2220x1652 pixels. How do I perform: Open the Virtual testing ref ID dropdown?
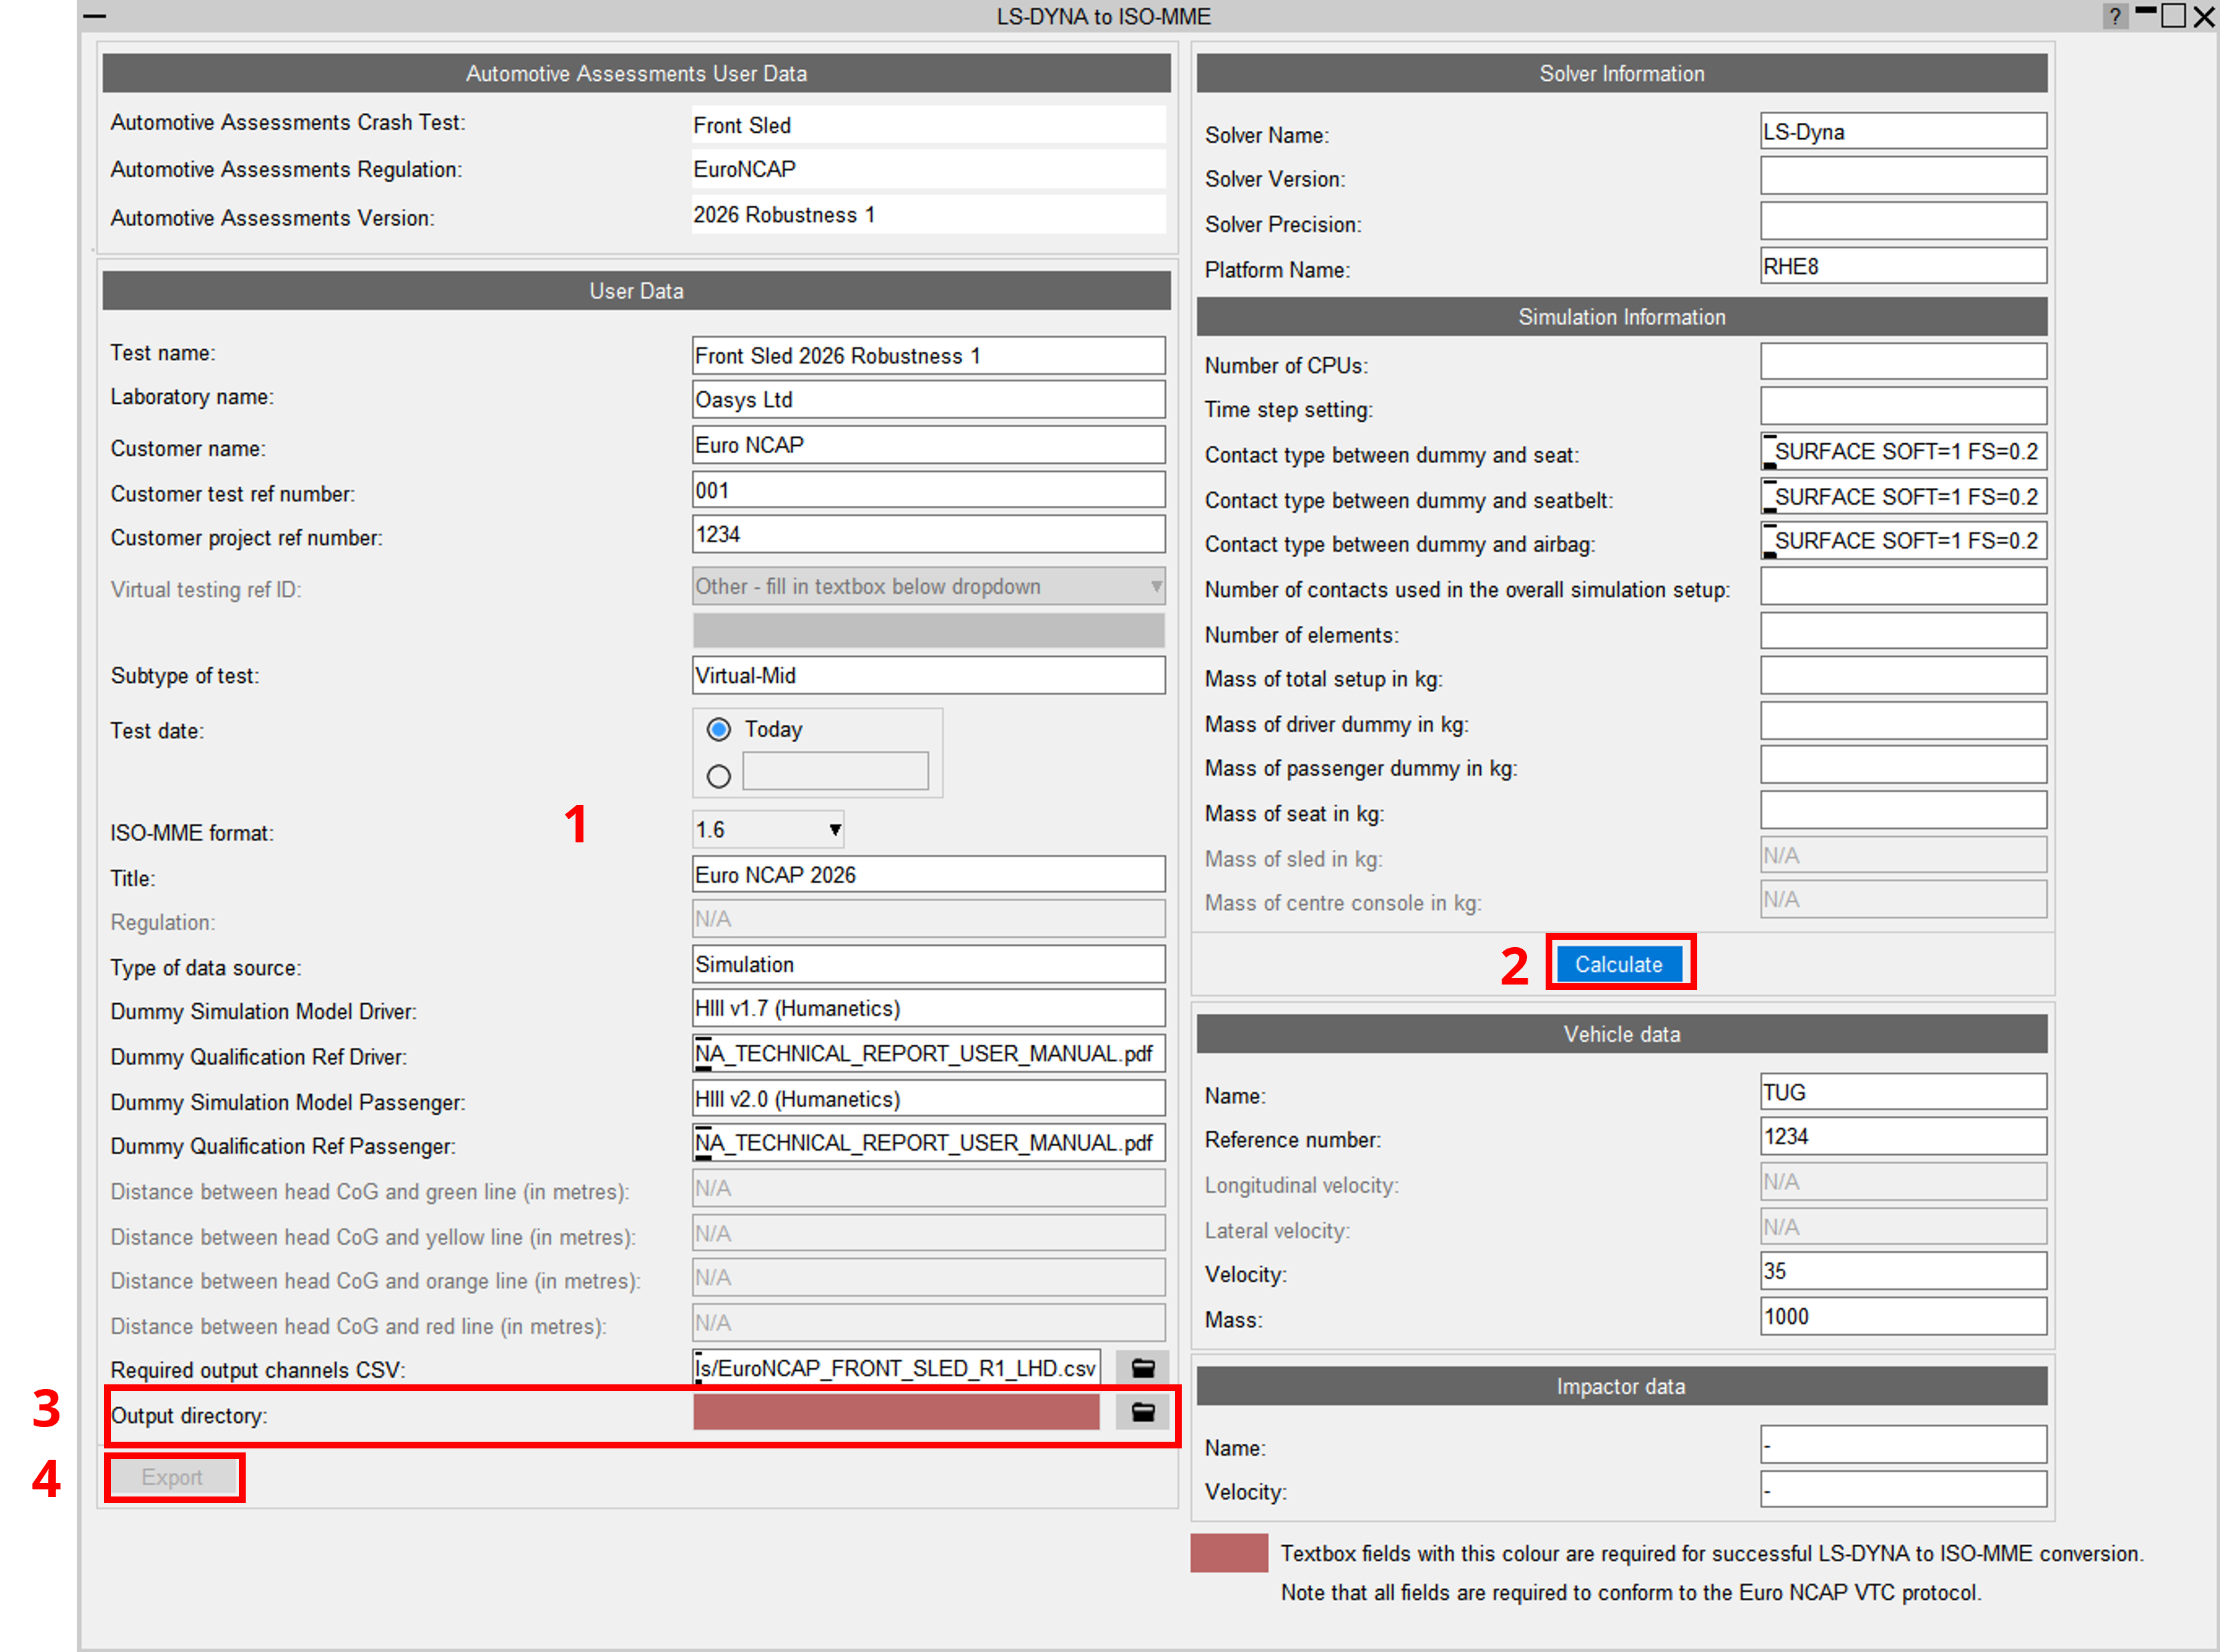[929, 586]
